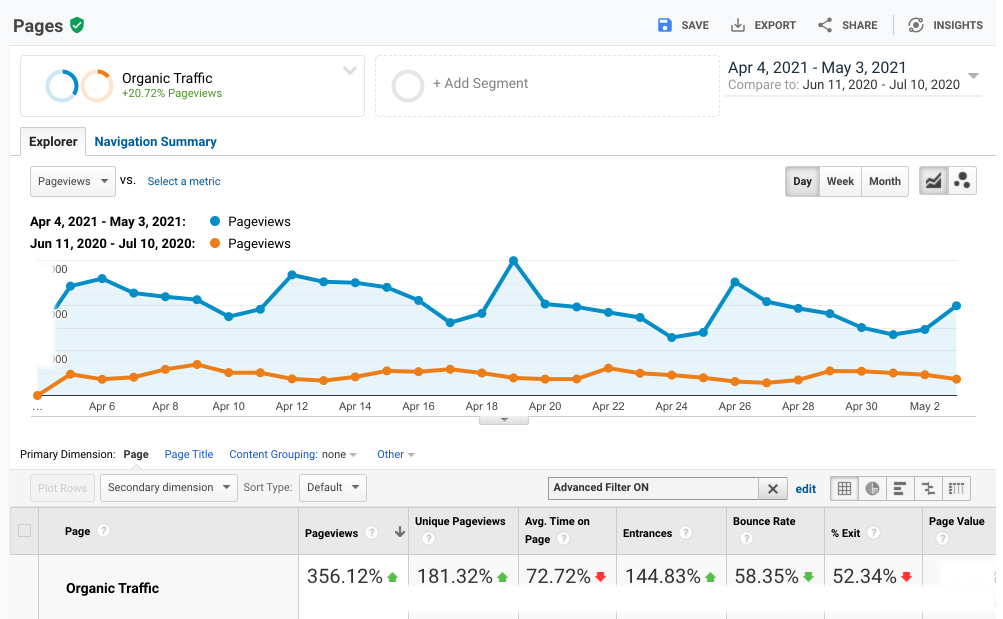Open the date range picker arrow
The height and width of the screenshot is (619, 1003).
[974, 76]
